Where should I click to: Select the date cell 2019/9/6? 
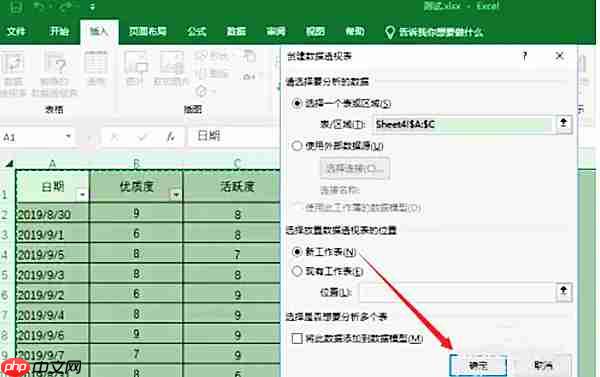pos(53,335)
